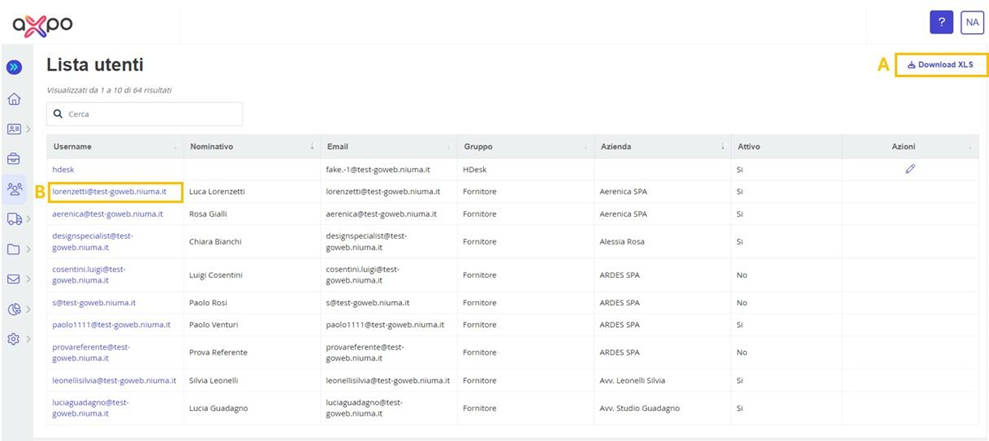Open the envelope mail sidebar icon

(x=14, y=279)
